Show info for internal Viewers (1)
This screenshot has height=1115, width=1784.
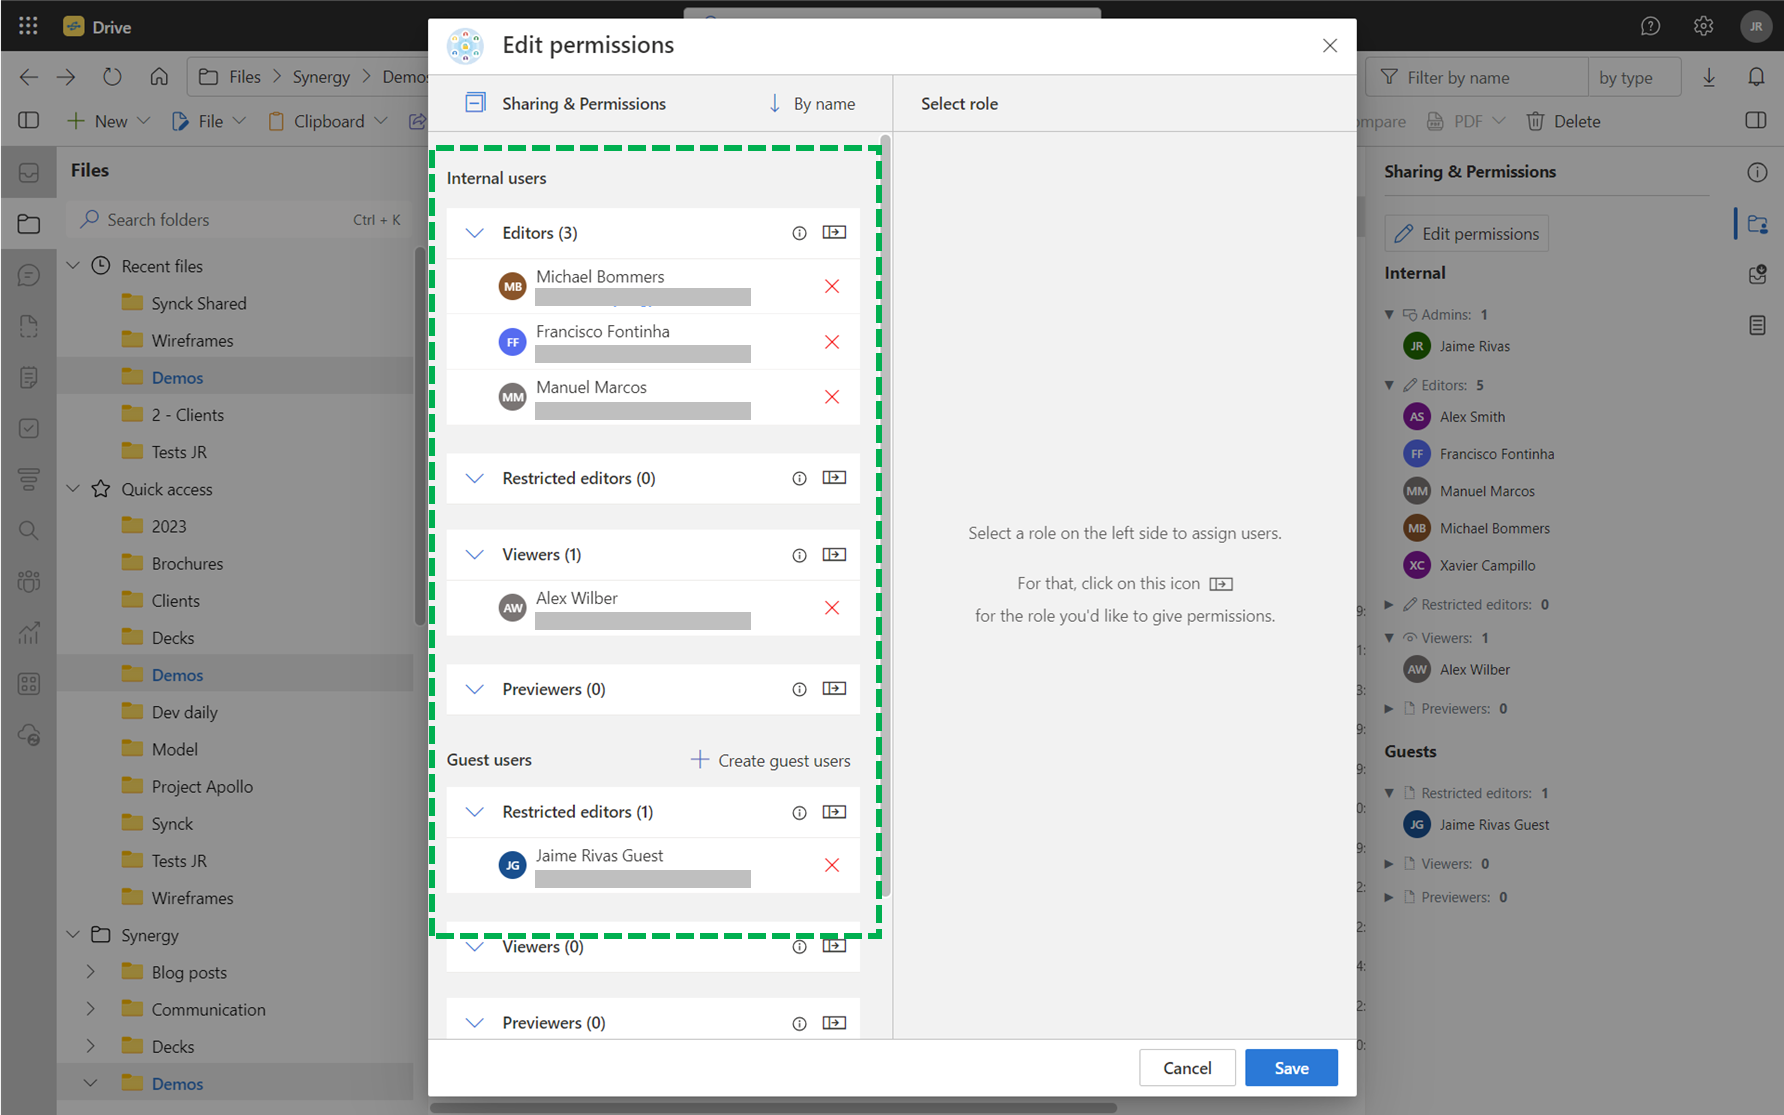coord(799,556)
